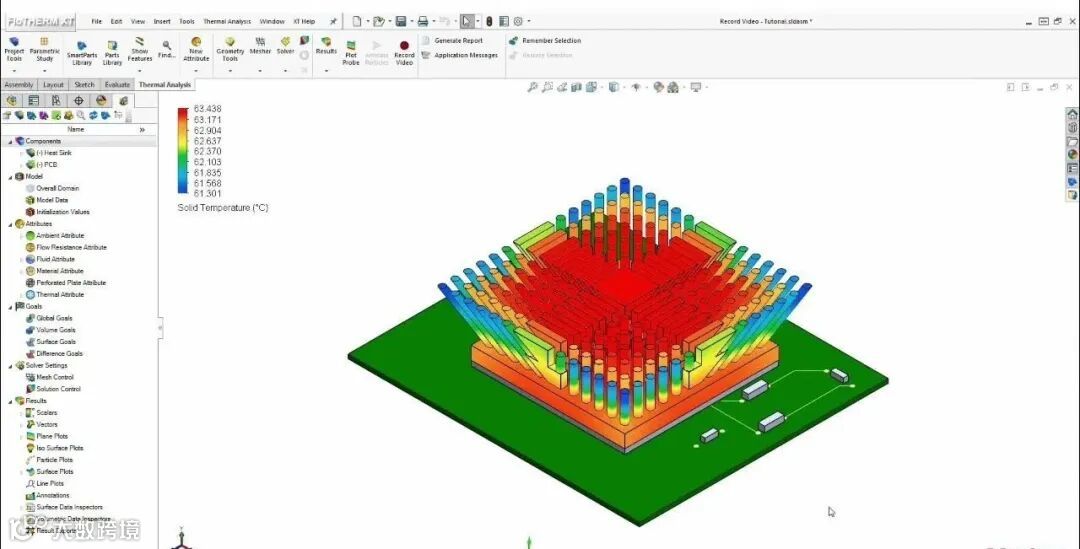Screen dimensions: 1080x549
Task: Collapse the Components tree node
Action: pos(10,141)
